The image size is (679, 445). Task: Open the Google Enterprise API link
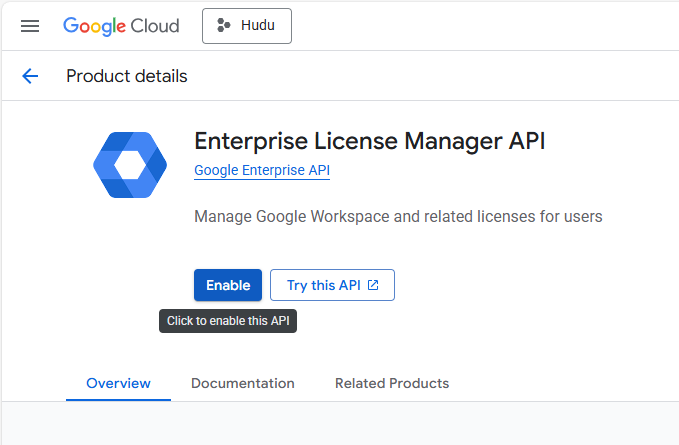tap(262, 171)
